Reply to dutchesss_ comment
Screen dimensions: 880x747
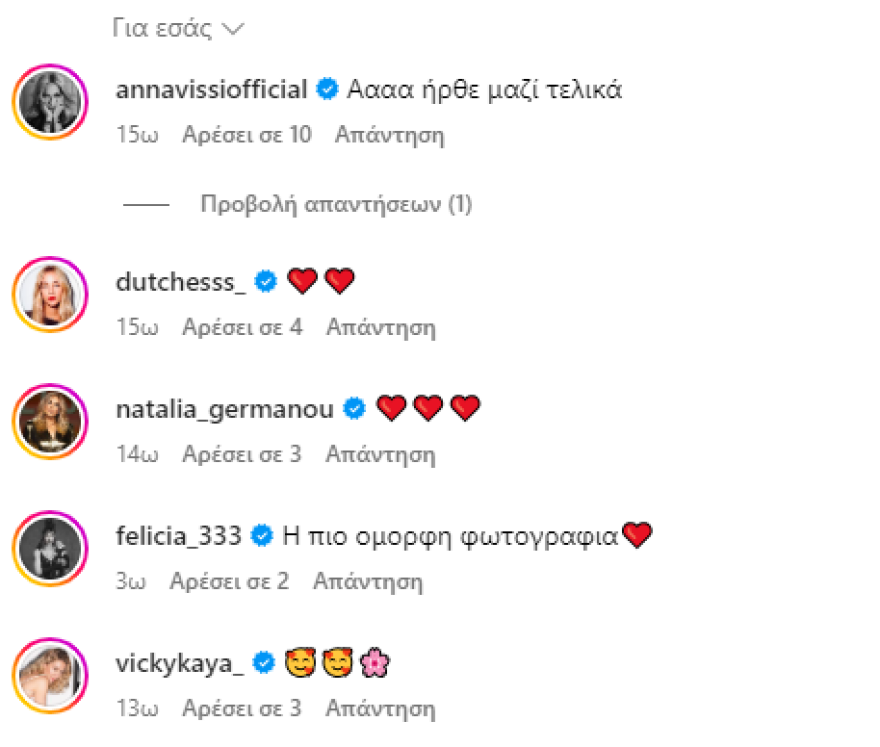[x=381, y=327]
